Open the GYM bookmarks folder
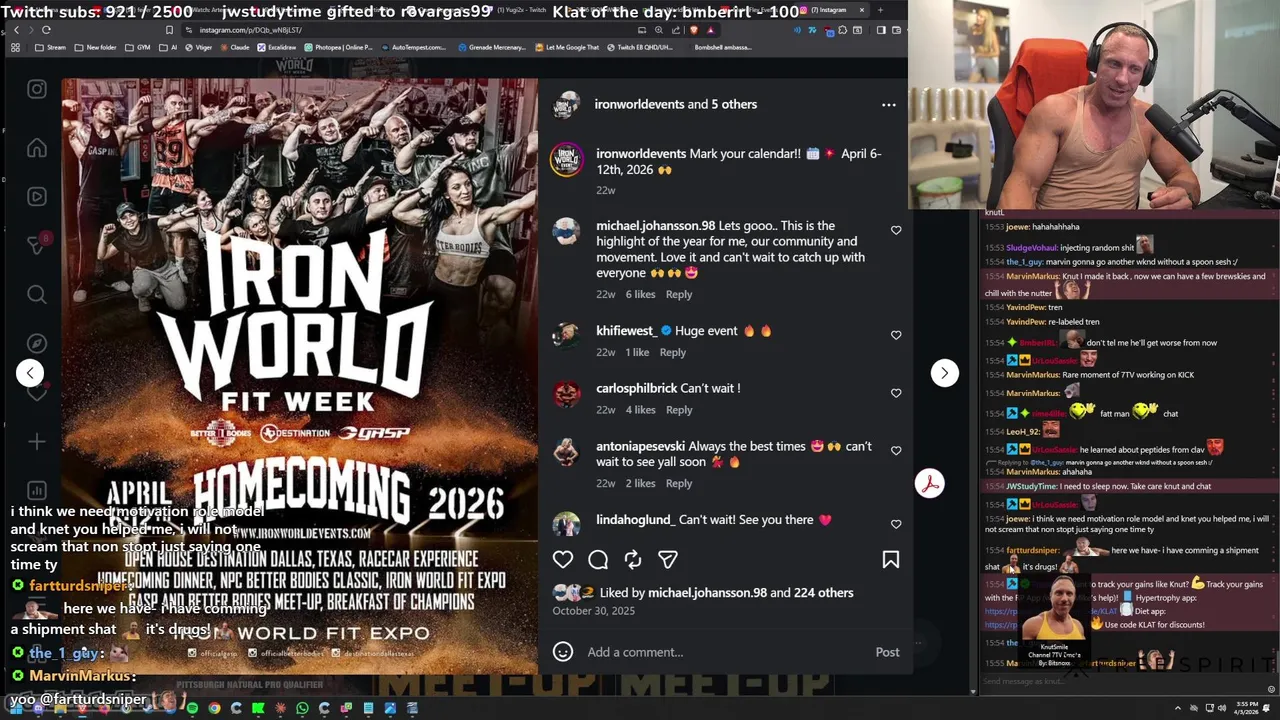The width and height of the screenshot is (1280, 720). (136, 47)
